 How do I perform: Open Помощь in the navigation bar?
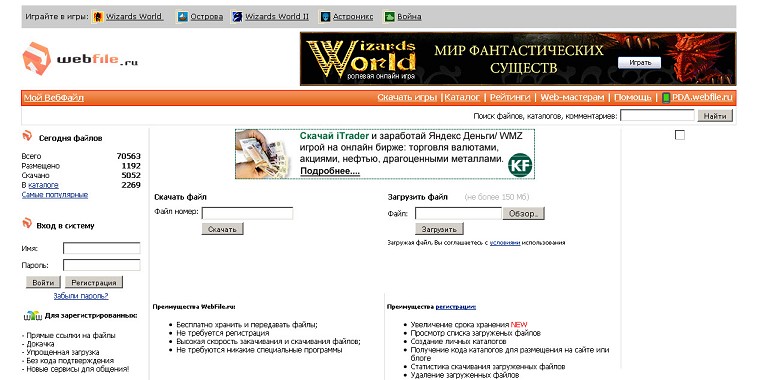(x=633, y=97)
